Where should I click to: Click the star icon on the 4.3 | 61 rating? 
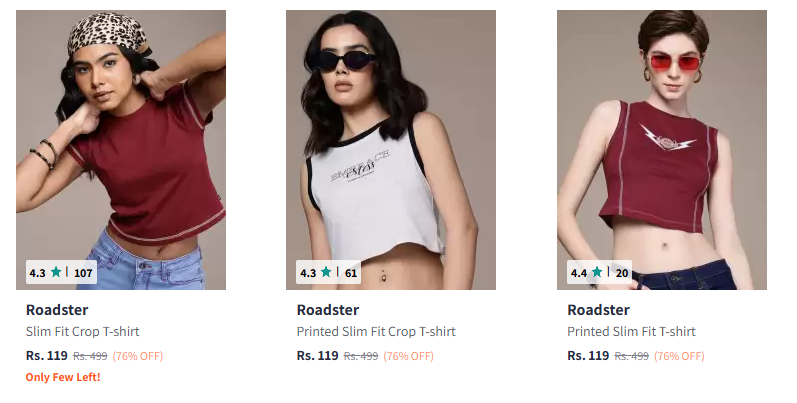pos(326,272)
